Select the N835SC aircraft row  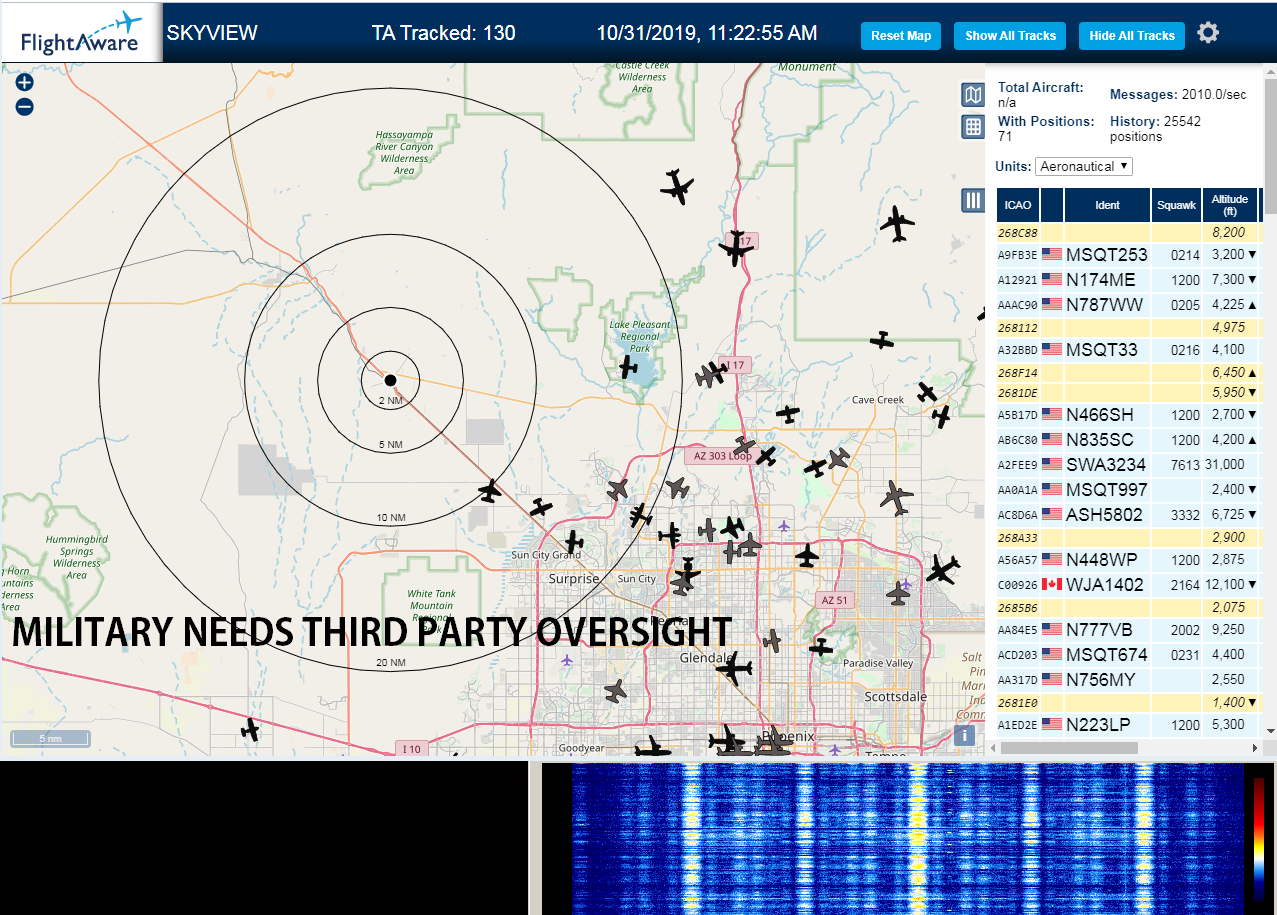click(1128, 439)
